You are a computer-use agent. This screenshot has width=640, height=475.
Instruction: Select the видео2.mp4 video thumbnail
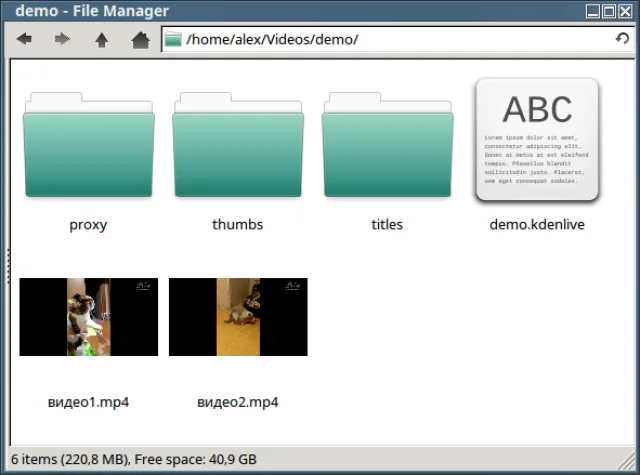(x=238, y=317)
